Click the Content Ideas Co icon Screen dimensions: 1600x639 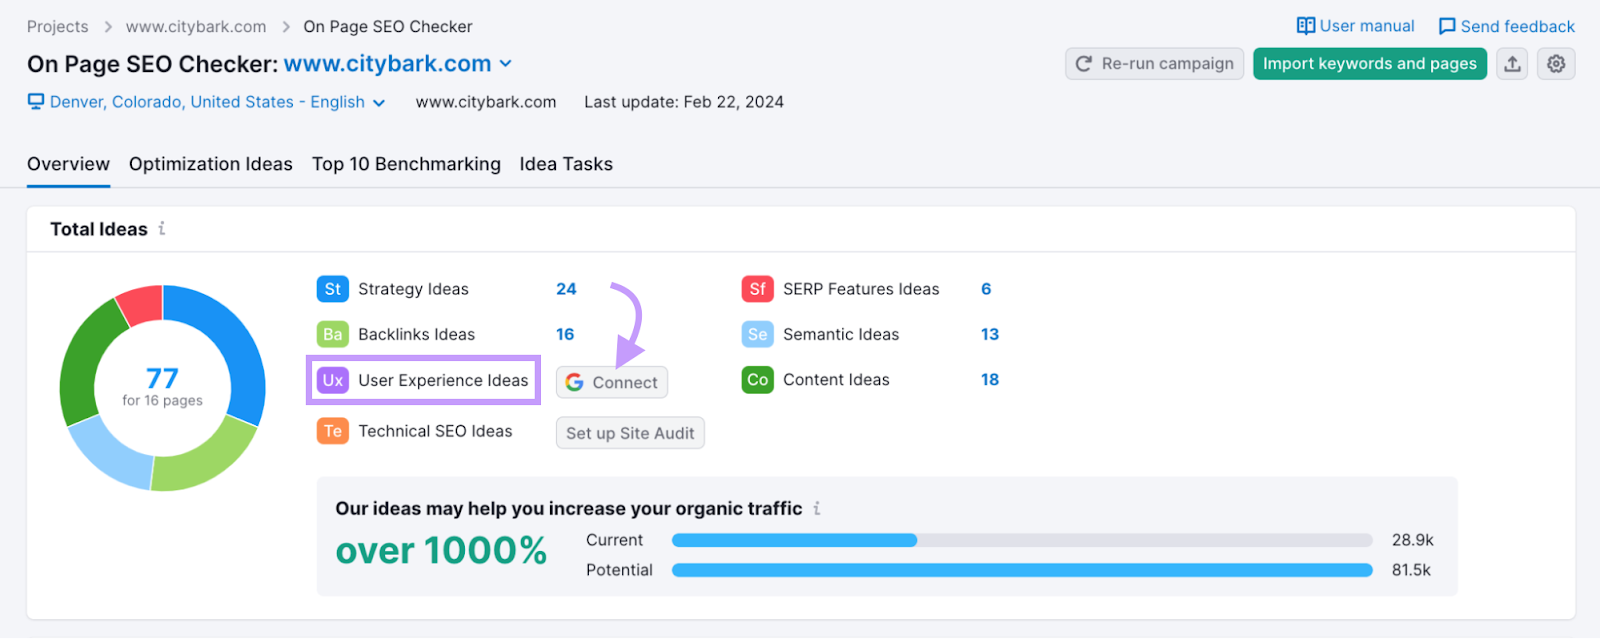tap(758, 380)
